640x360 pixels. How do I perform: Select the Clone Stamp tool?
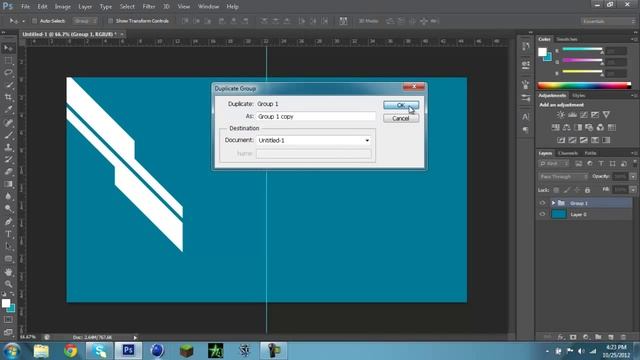pyautogui.click(x=8, y=147)
